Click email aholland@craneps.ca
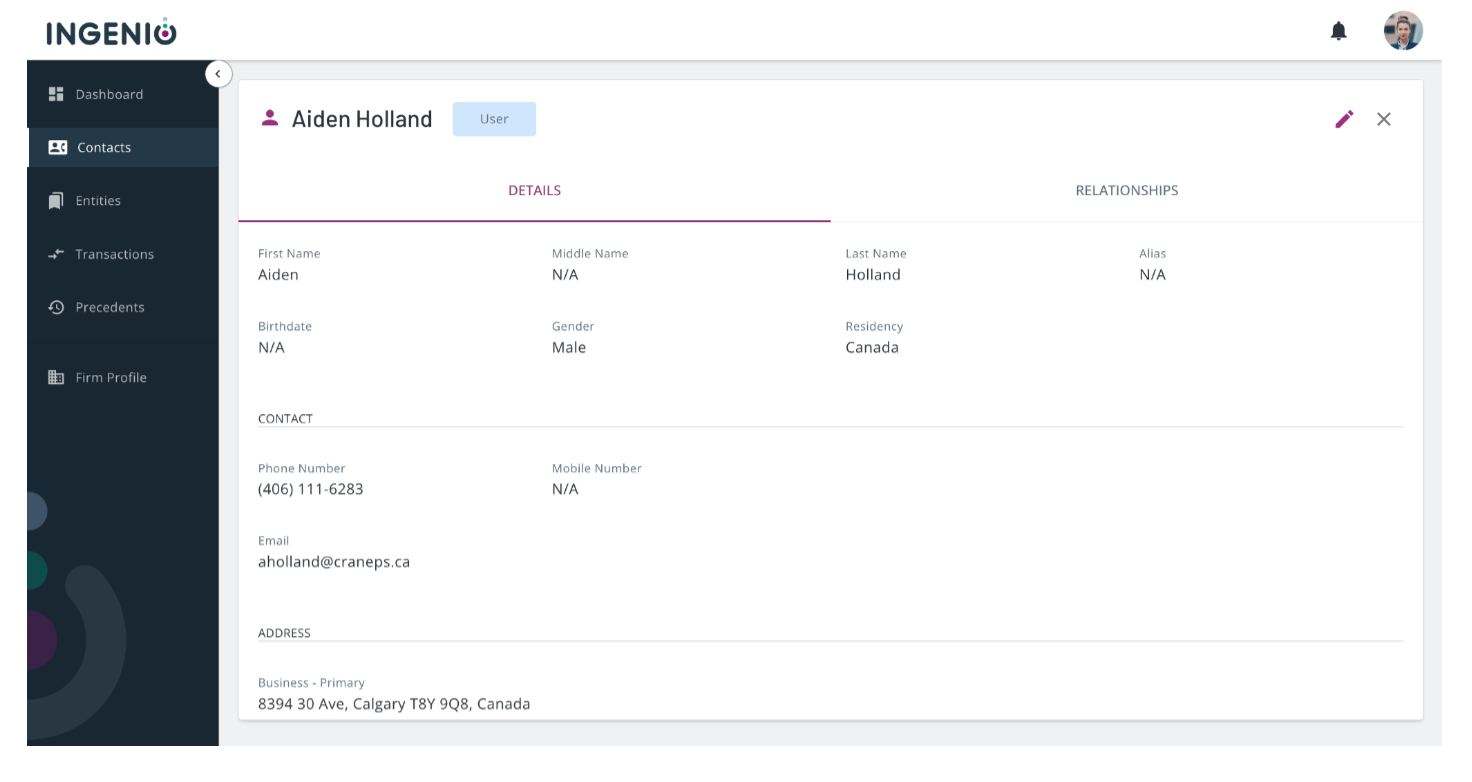This screenshot has width=1472, height=782. tap(334, 562)
